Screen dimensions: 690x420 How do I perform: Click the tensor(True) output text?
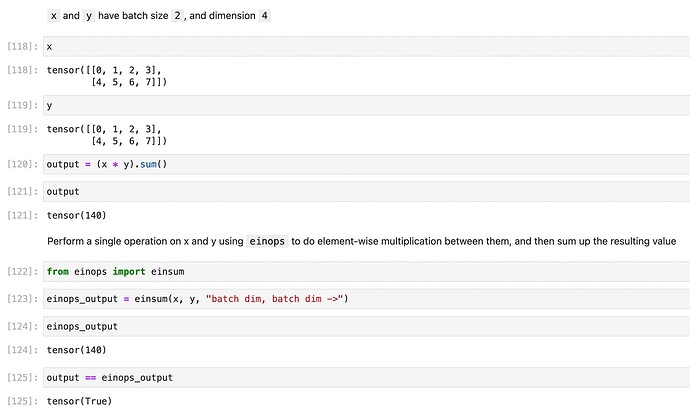click(x=79, y=401)
